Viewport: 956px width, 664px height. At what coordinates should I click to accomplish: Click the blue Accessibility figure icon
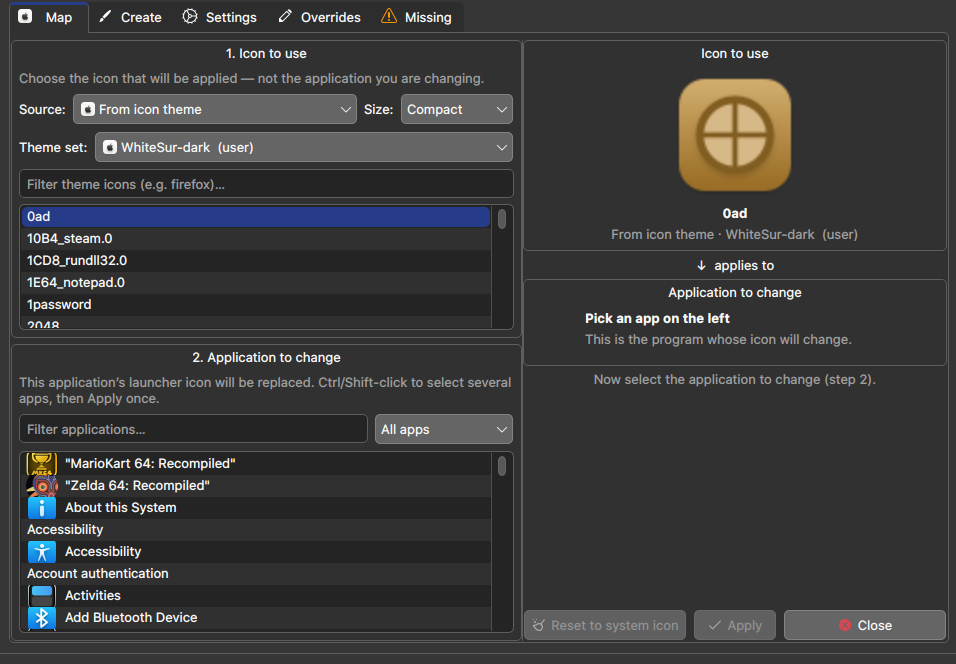coord(41,552)
